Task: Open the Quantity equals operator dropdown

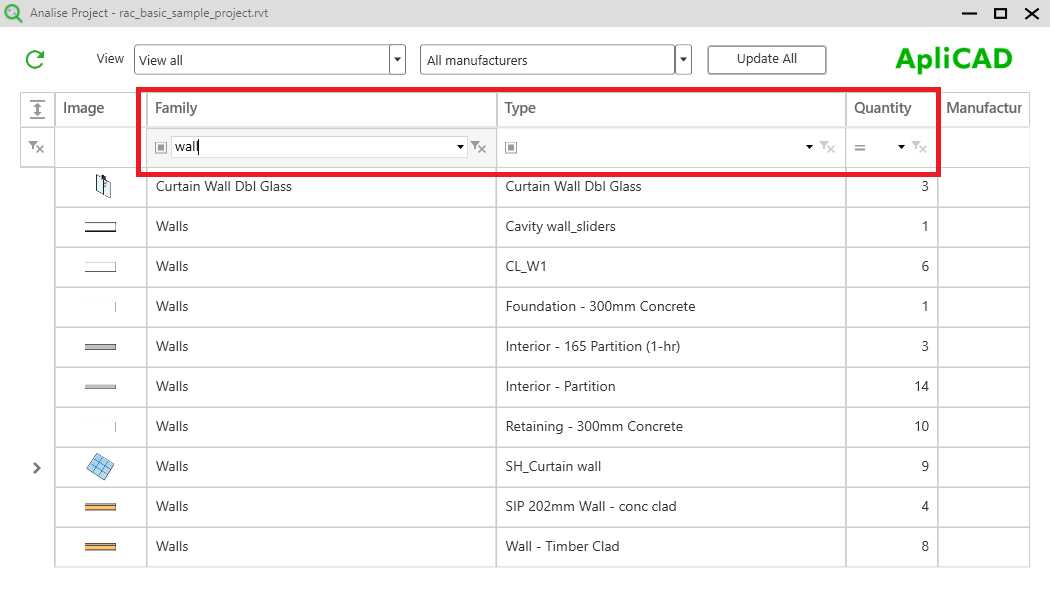Action: click(881, 147)
